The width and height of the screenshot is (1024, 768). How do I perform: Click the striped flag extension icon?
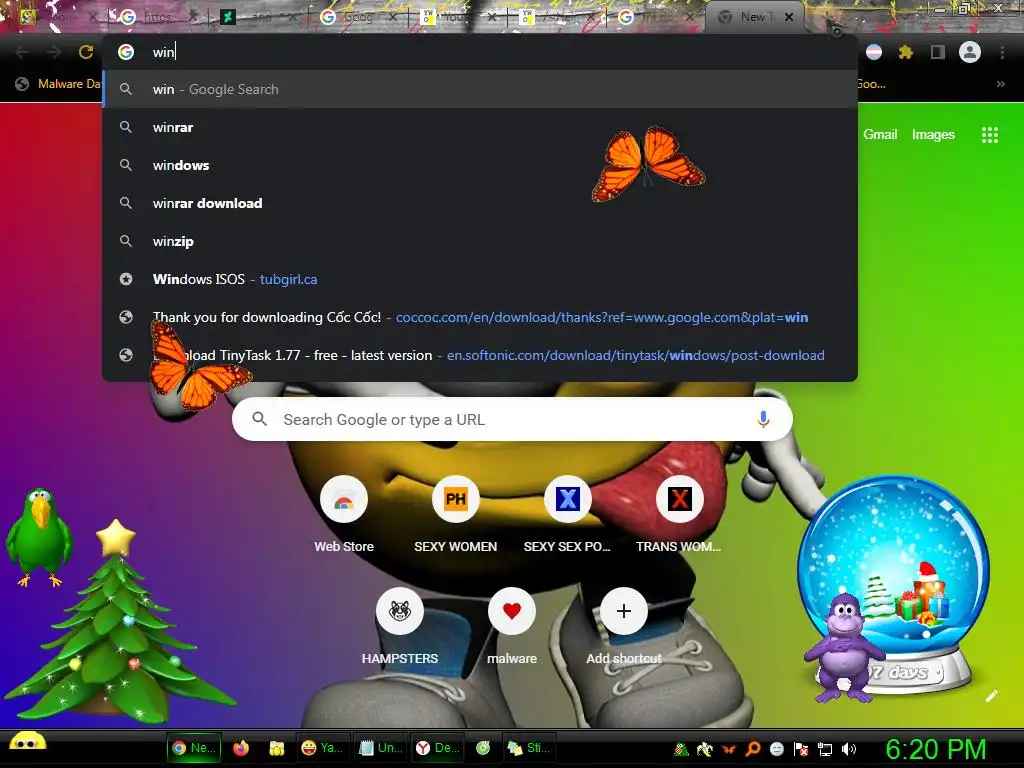coord(874,52)
